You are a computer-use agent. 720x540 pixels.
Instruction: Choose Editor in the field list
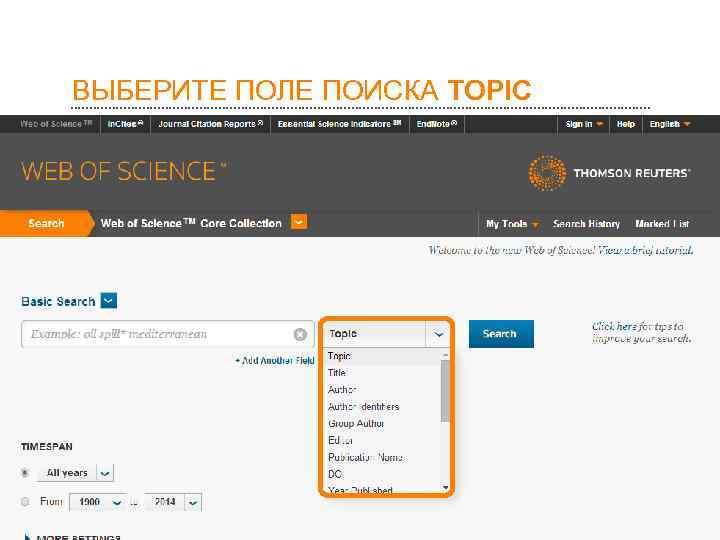point(383,440)
